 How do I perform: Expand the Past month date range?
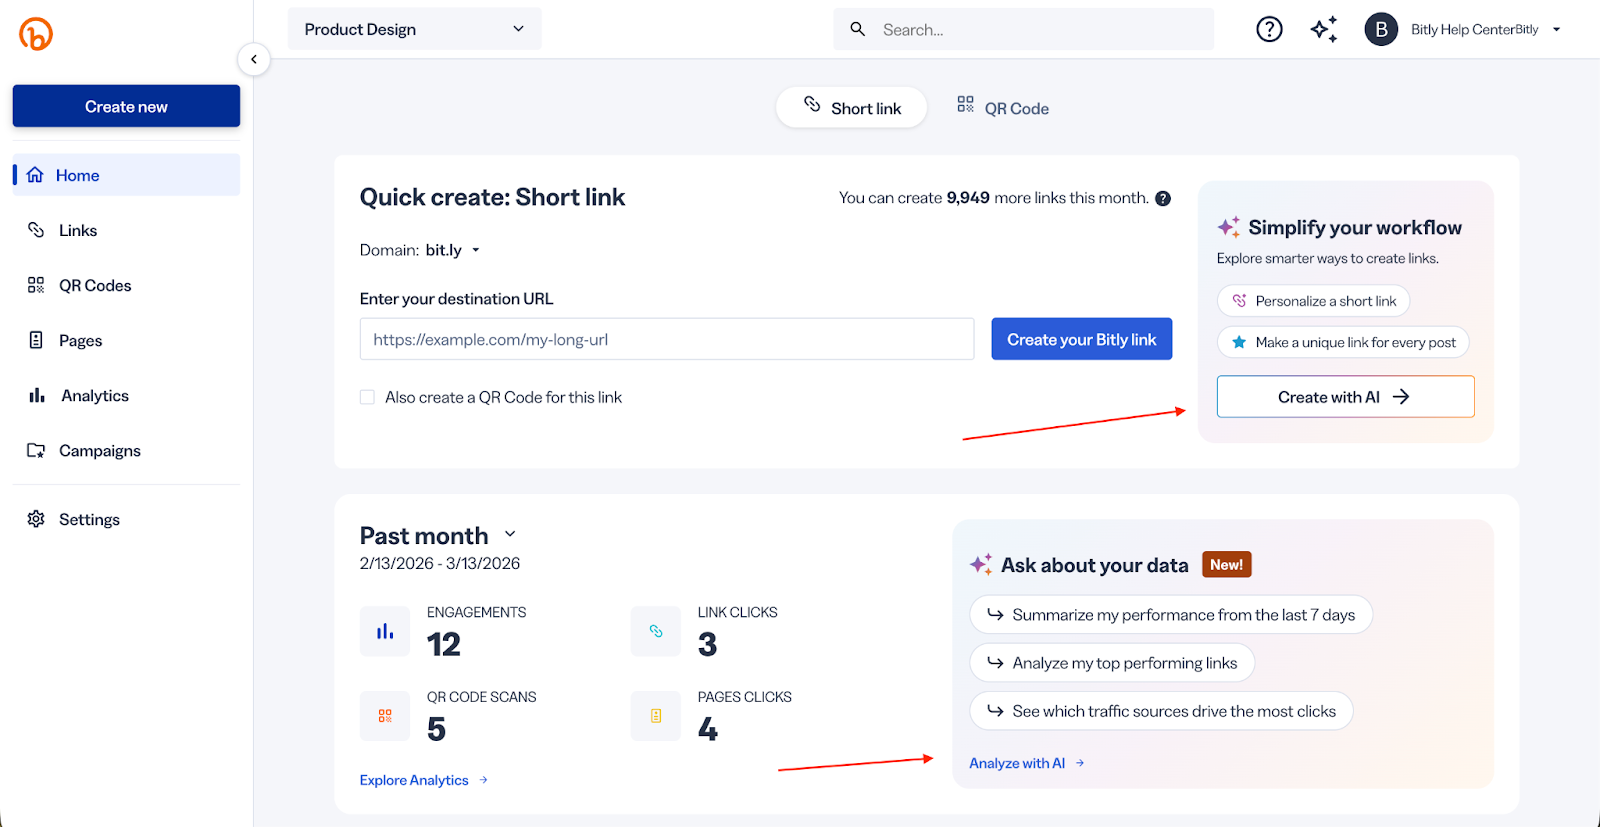[x=510, y=534]
